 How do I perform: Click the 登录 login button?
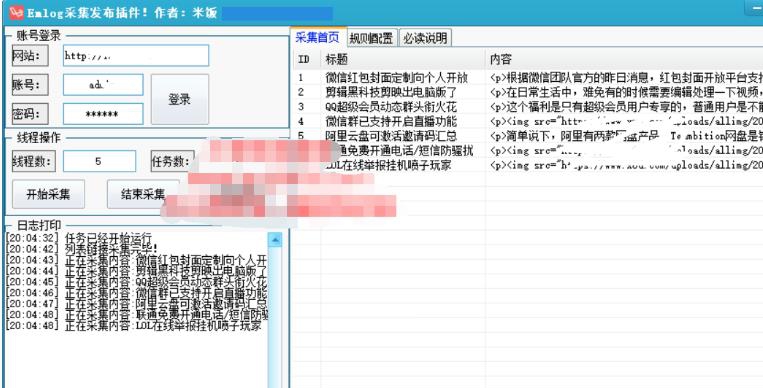coord(180,99)
